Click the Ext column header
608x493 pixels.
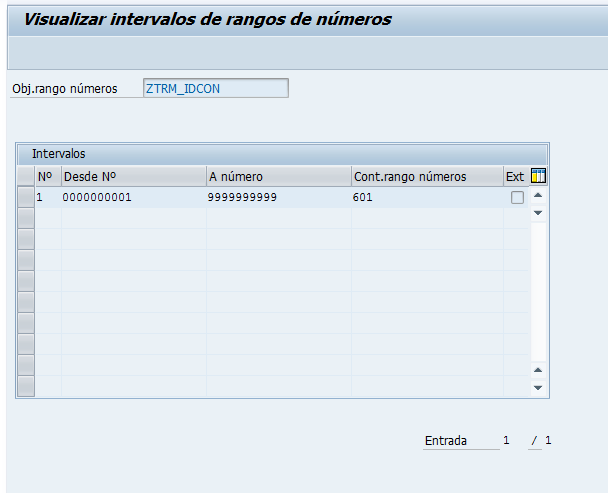[514, 177]
